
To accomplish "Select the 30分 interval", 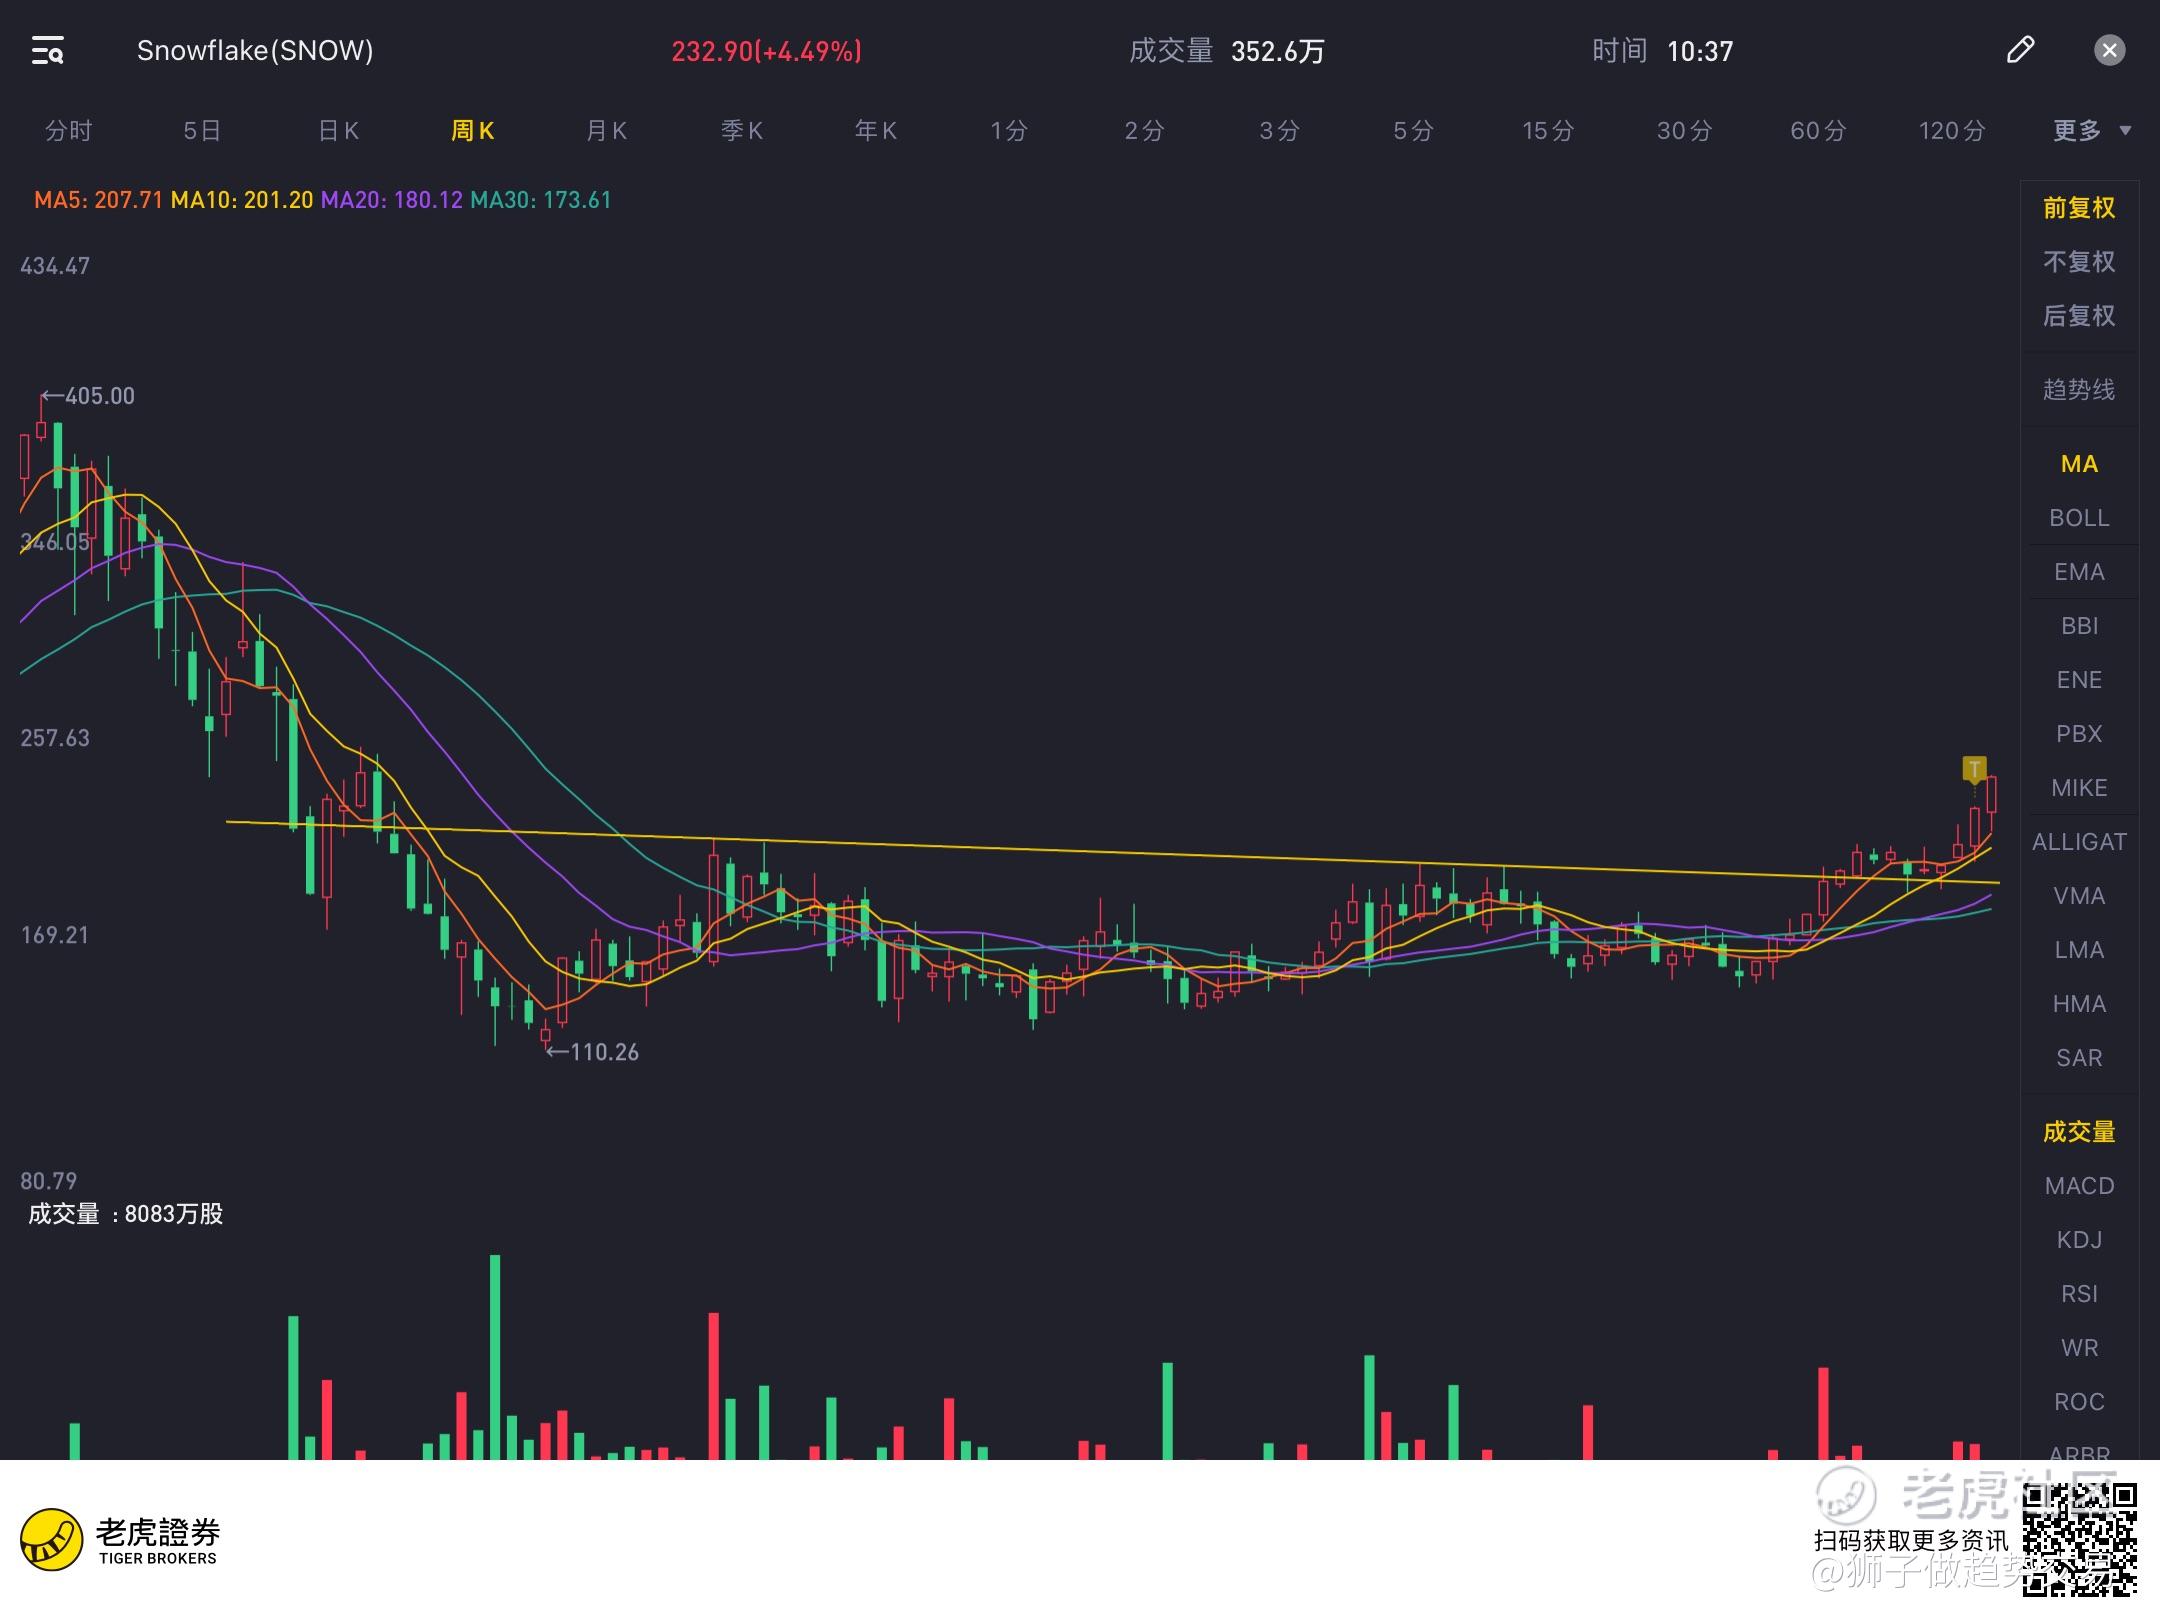I will coord(1684,131).
